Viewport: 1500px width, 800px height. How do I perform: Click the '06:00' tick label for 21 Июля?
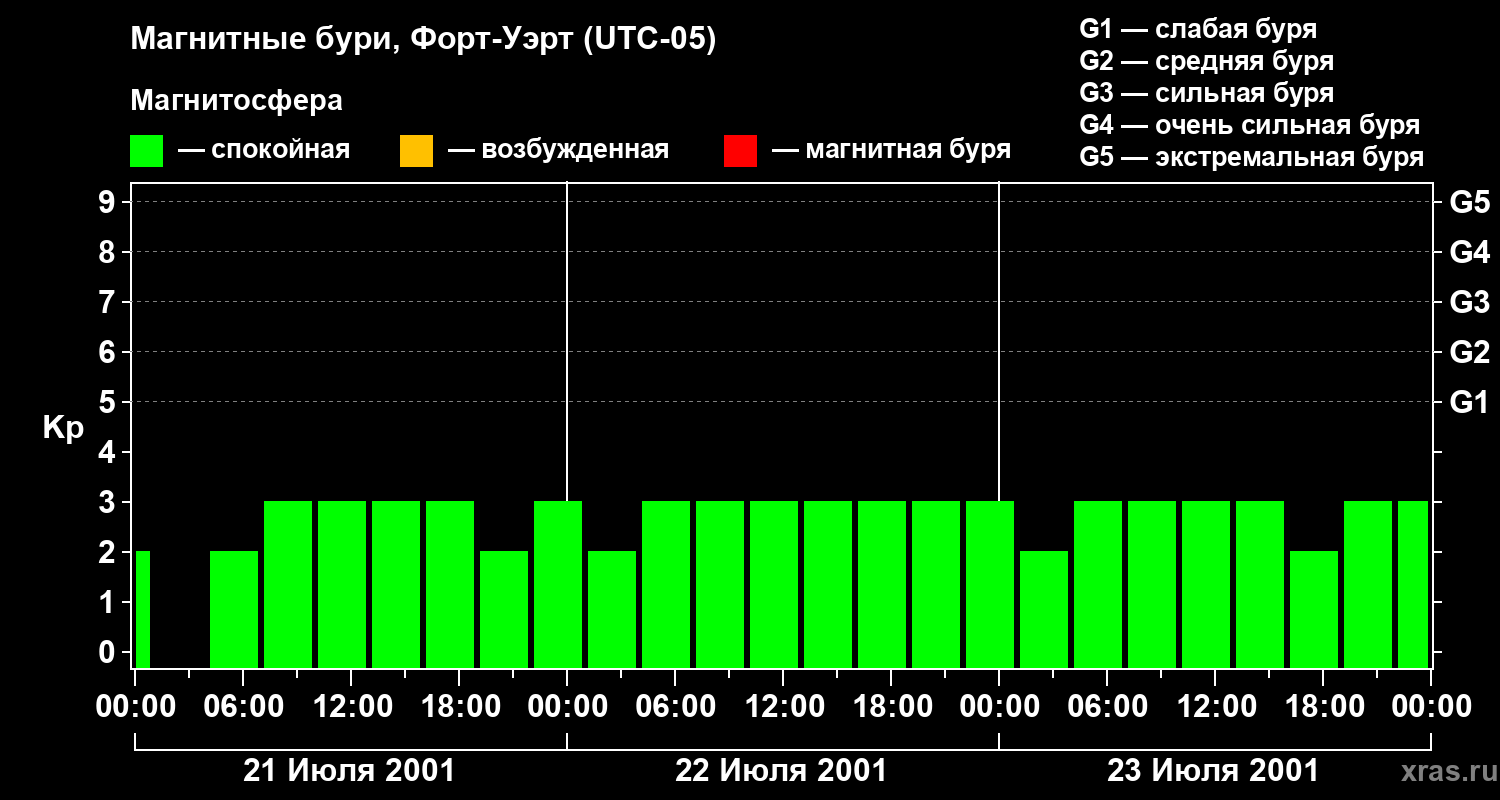pyautogui.click(x=243, y=706)
